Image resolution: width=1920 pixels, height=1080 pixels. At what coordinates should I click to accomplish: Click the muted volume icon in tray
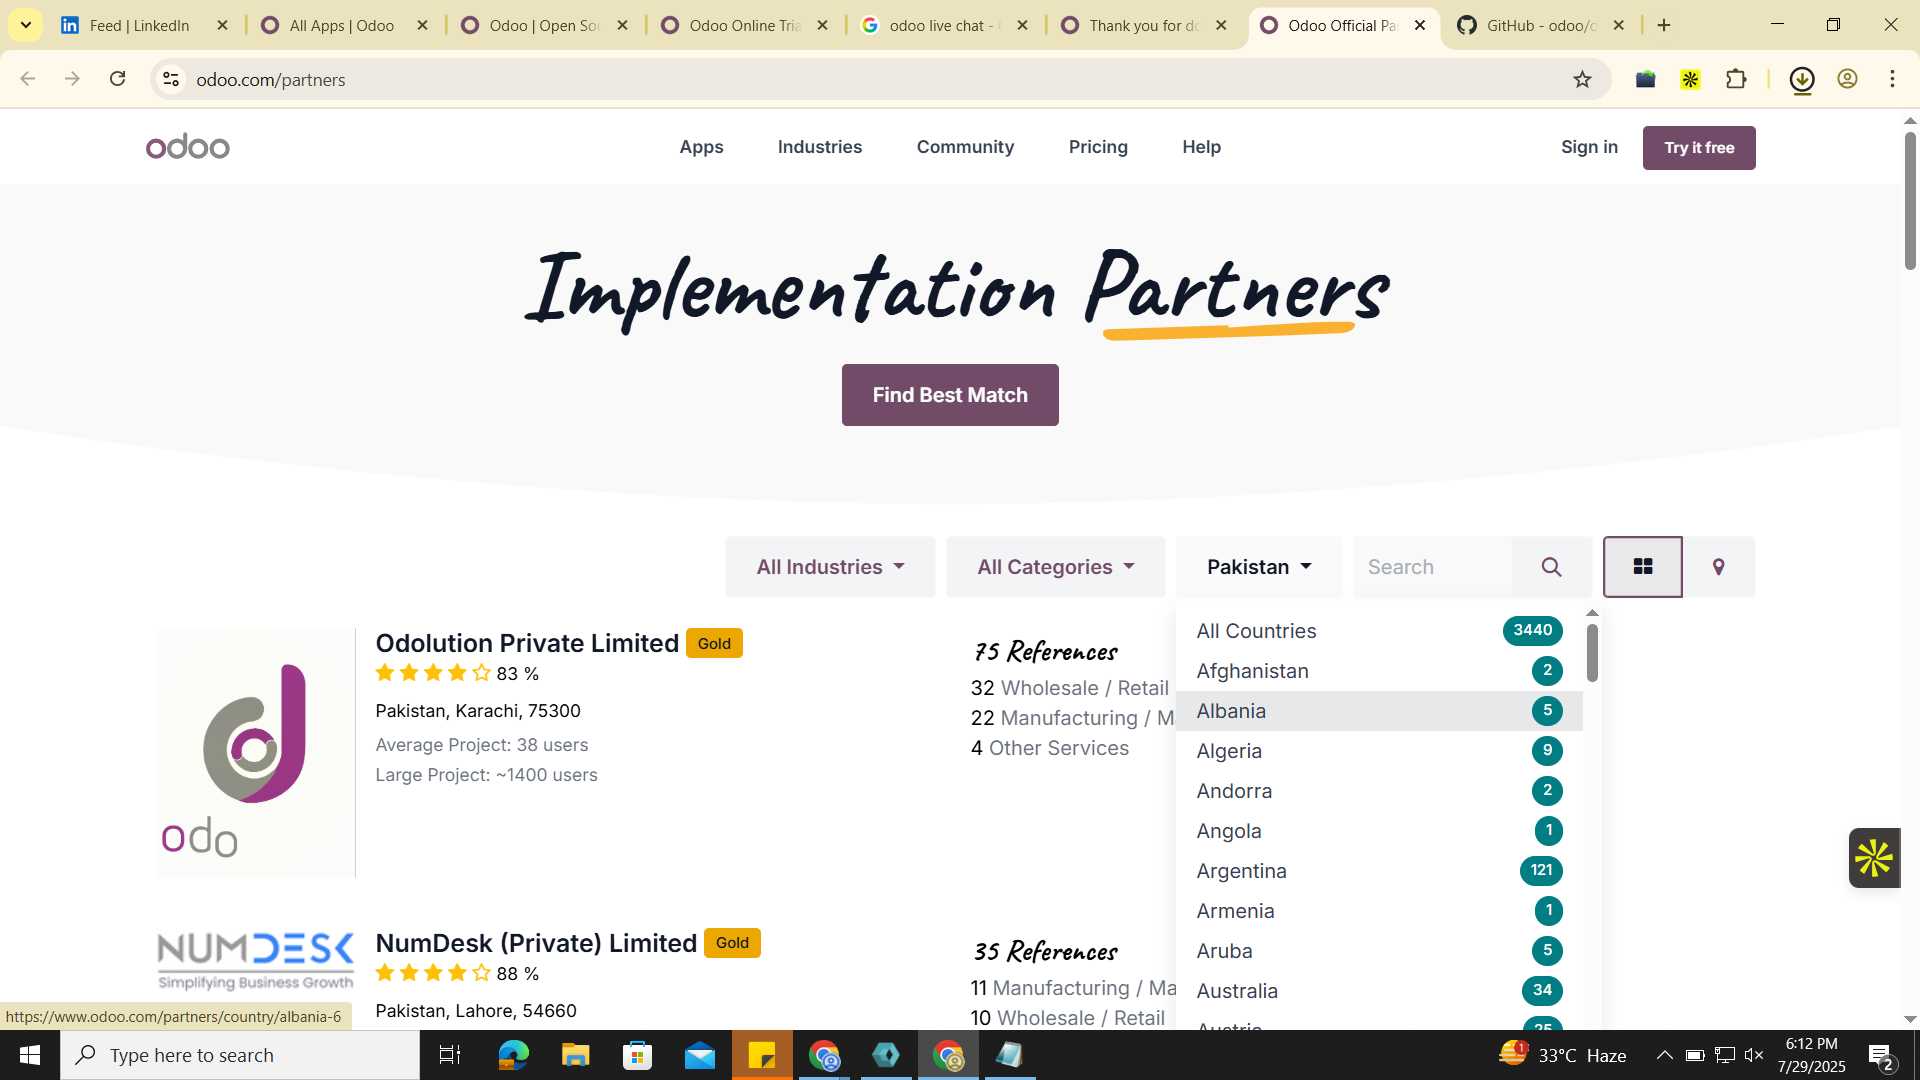point(1754,1055)
